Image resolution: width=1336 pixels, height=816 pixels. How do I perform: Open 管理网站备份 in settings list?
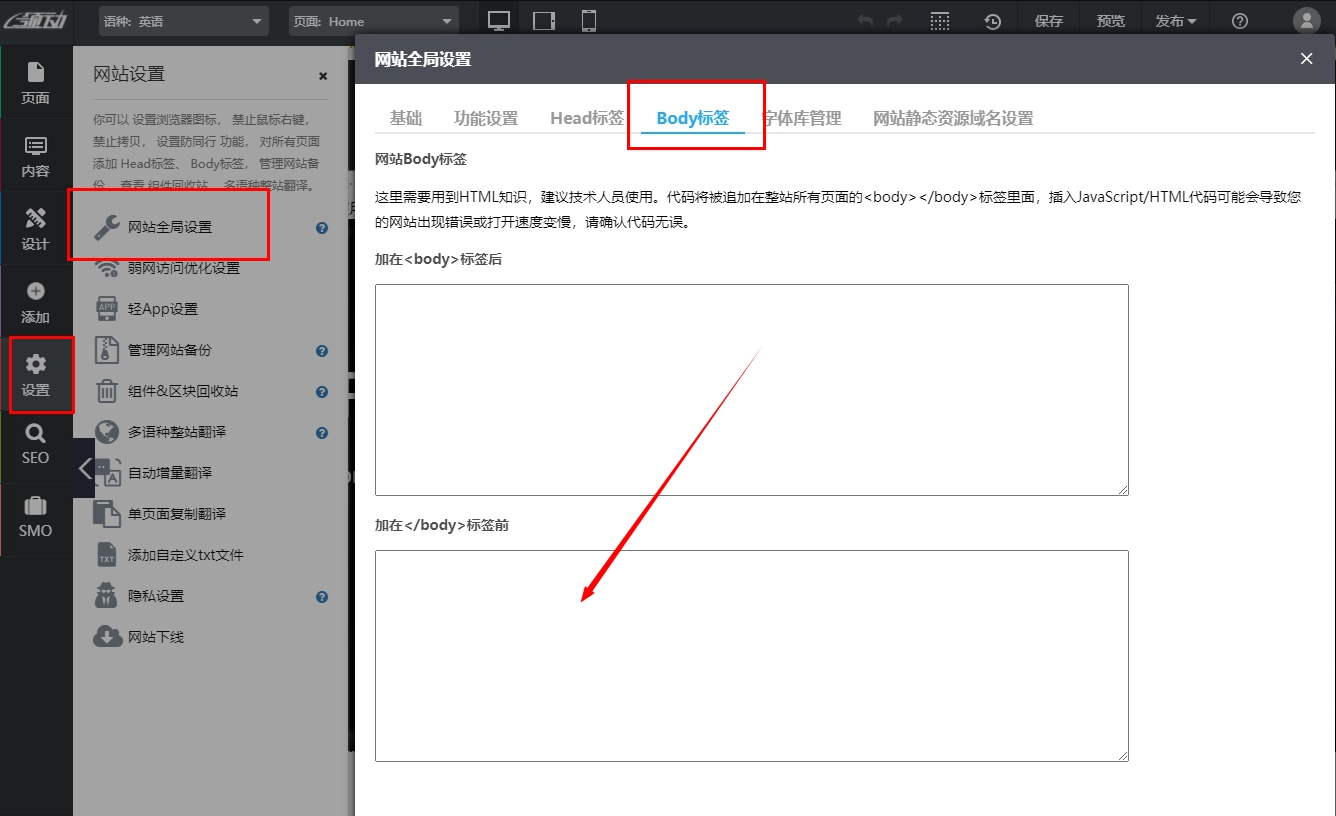170,350
